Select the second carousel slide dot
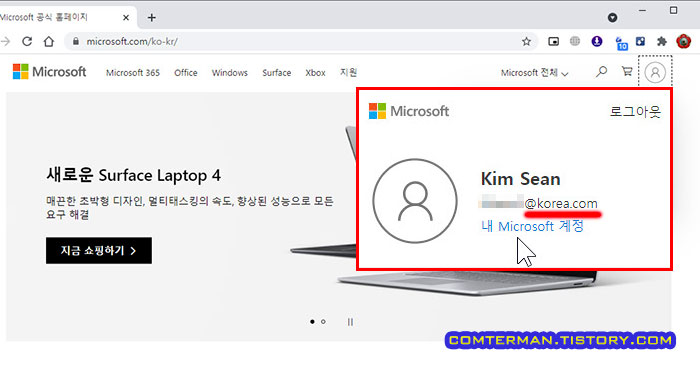Viewport: 700px width, 365px height. pyautogui.click(x=323, y=322)
